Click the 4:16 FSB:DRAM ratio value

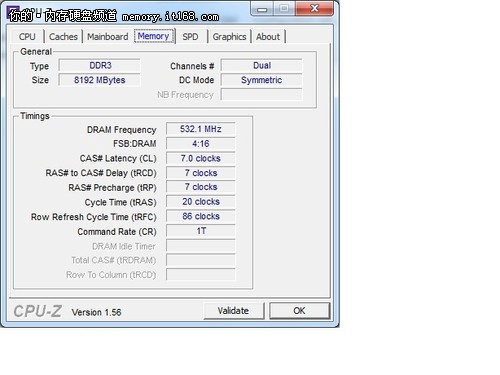201,144
